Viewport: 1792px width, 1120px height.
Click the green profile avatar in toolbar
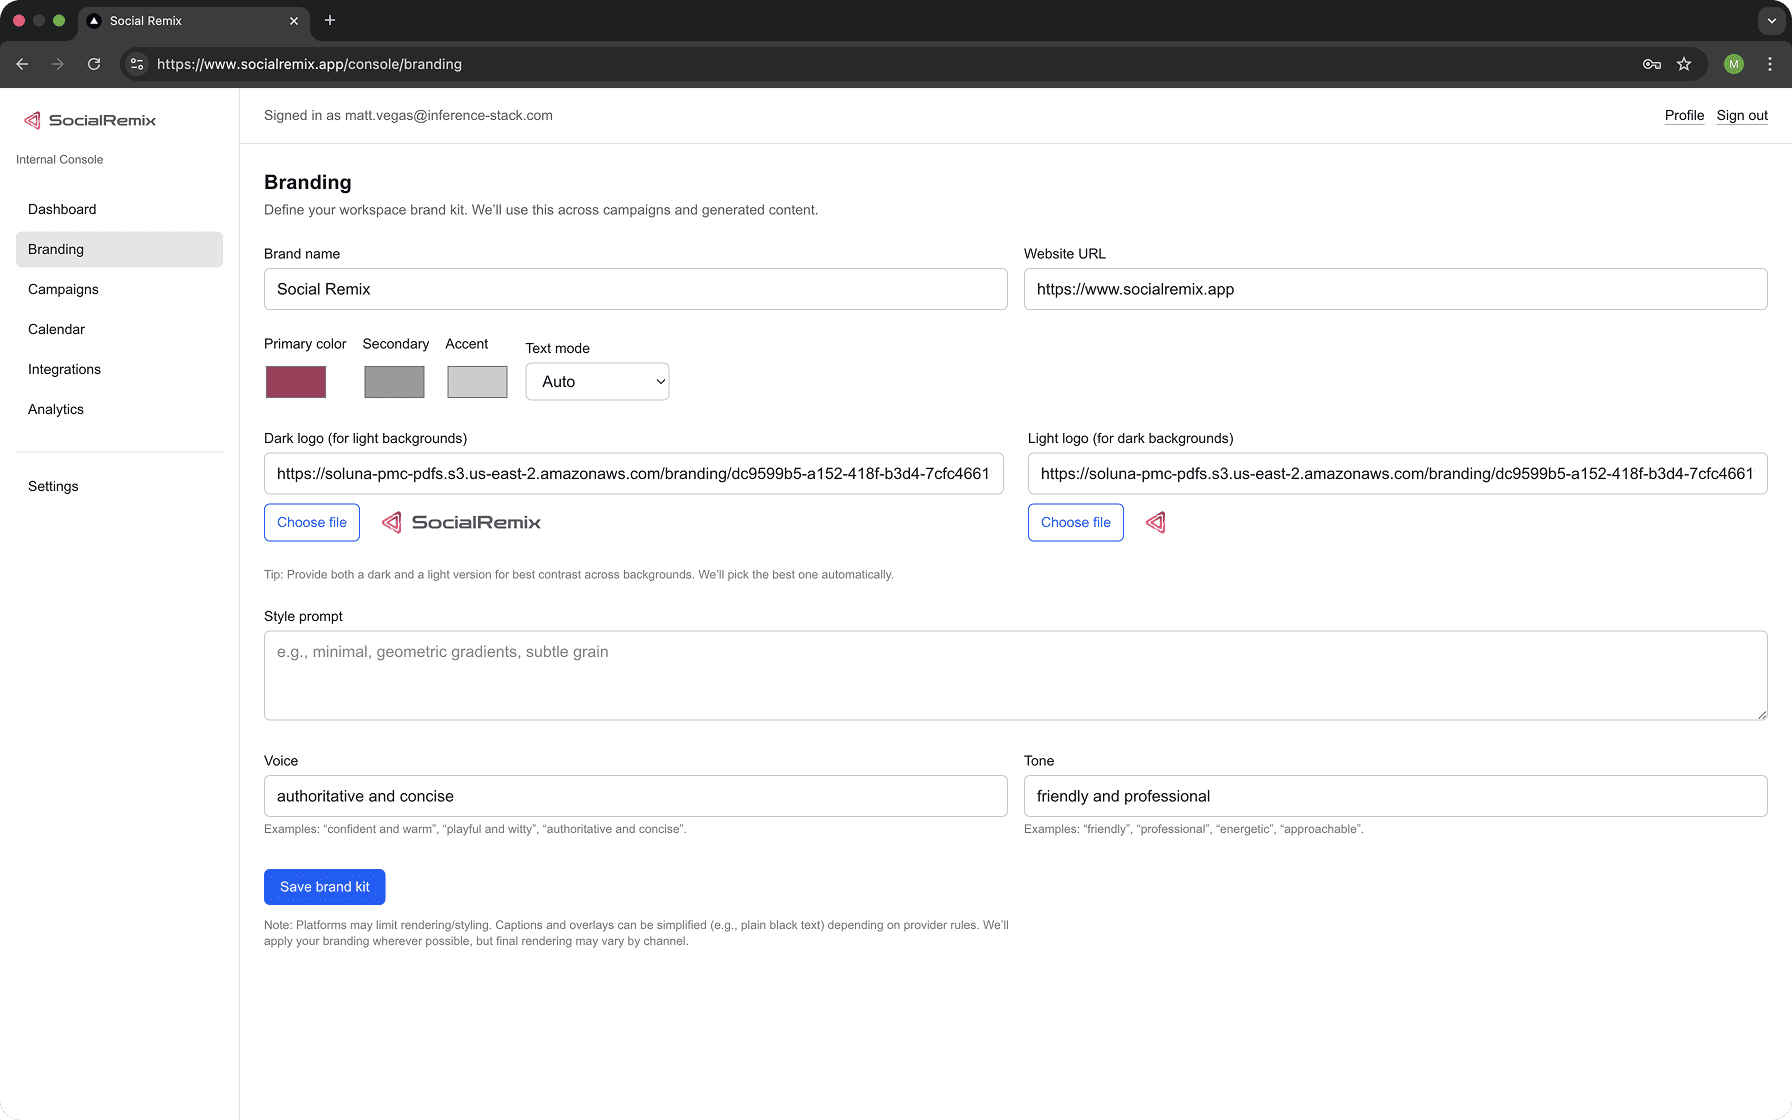coord(1734,64)
